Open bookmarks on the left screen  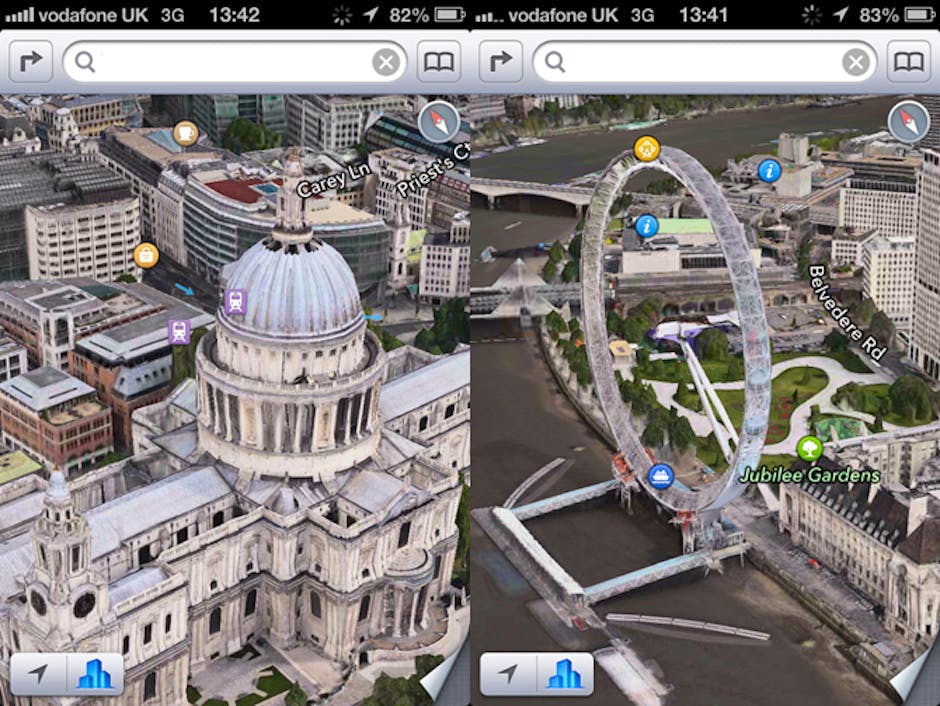coord(439,62)
